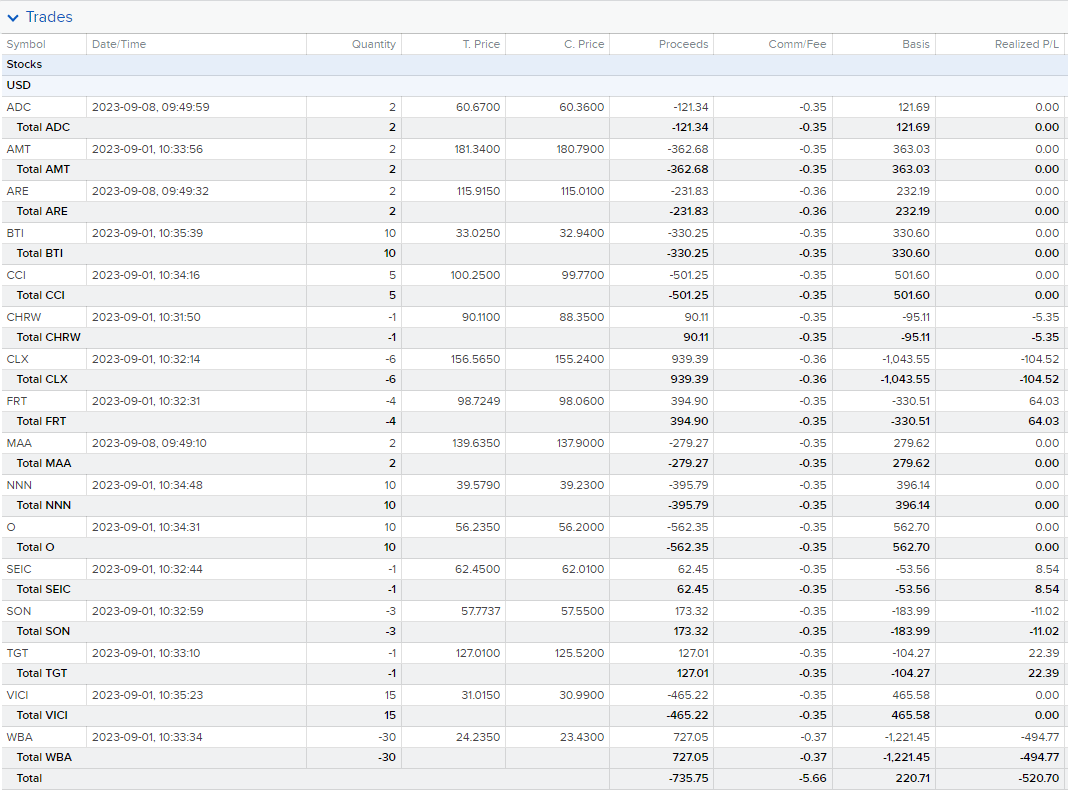
Task: Click BTI proceeds value -330.25
Action: click(688, 233)
